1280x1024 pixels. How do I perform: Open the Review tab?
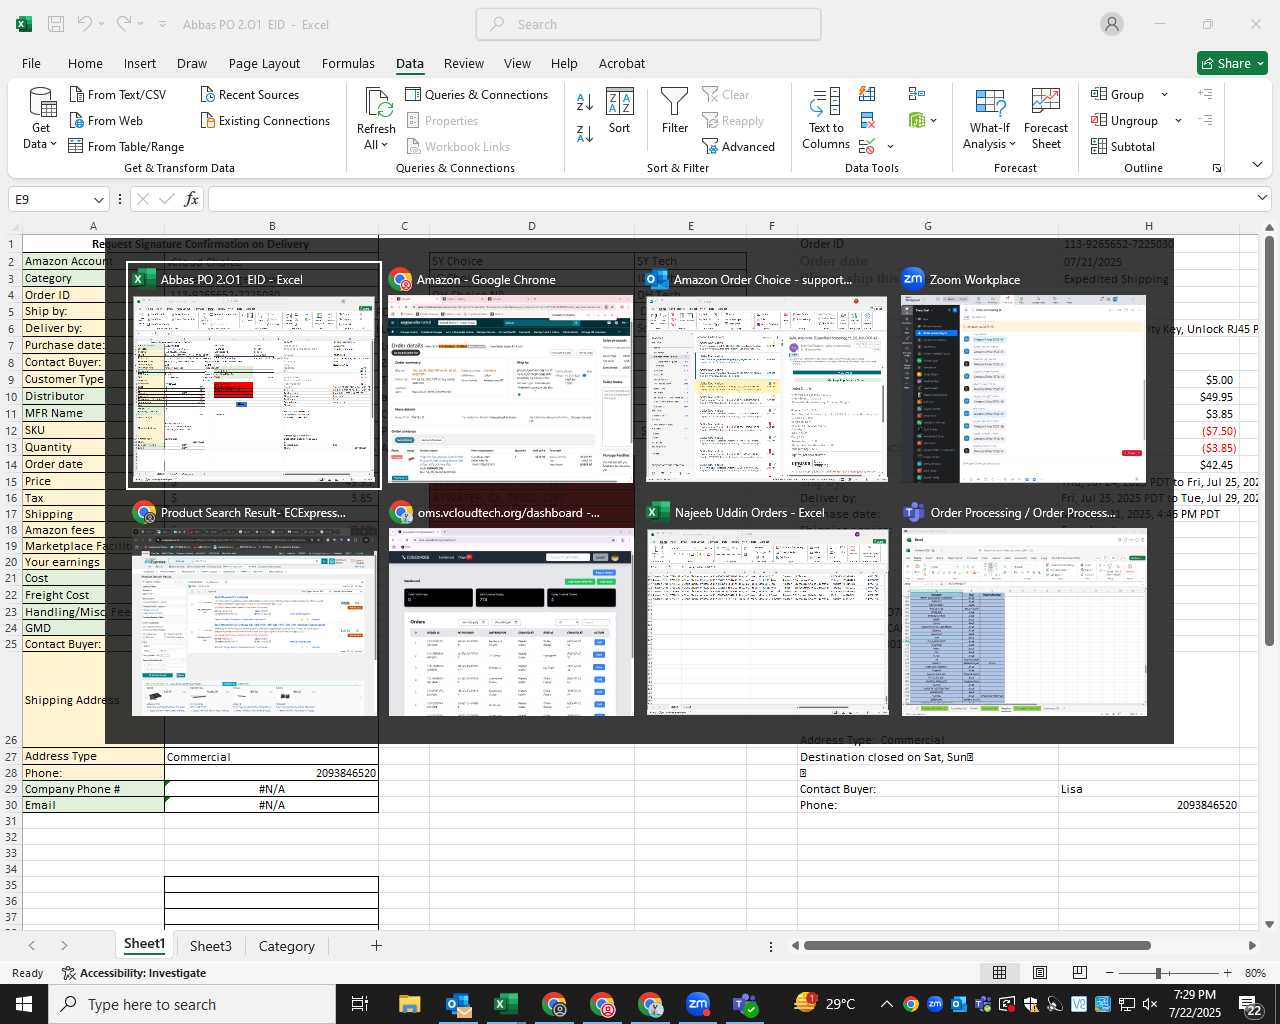[464, 63]
